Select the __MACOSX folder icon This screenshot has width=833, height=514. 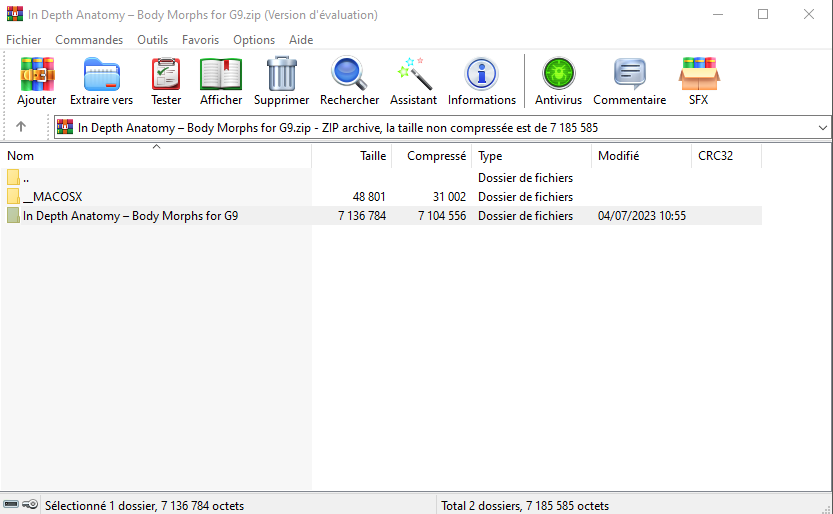coord(13,196)
